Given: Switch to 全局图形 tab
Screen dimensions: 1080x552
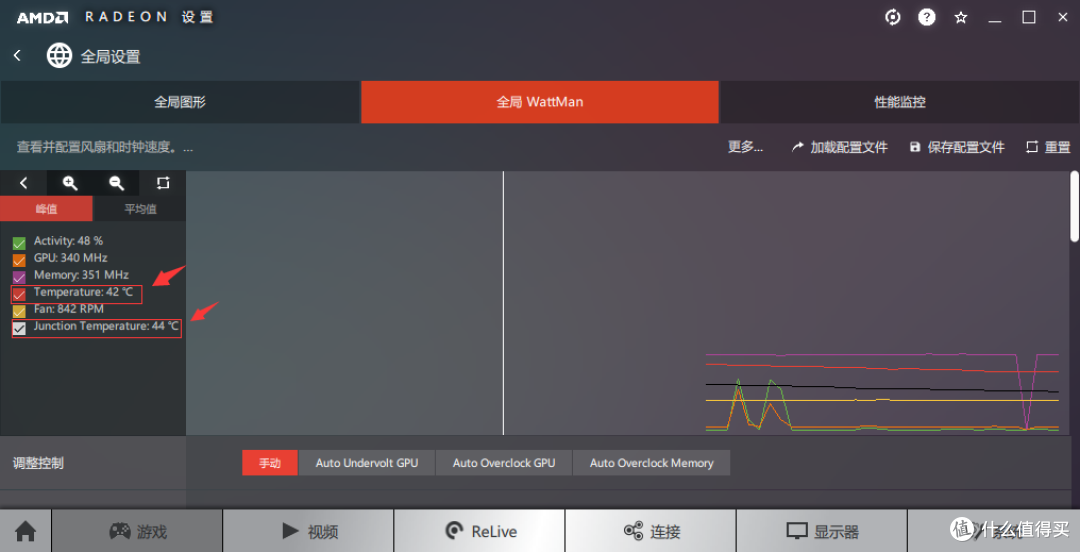Looking at the screenshot, I should 180,102.
